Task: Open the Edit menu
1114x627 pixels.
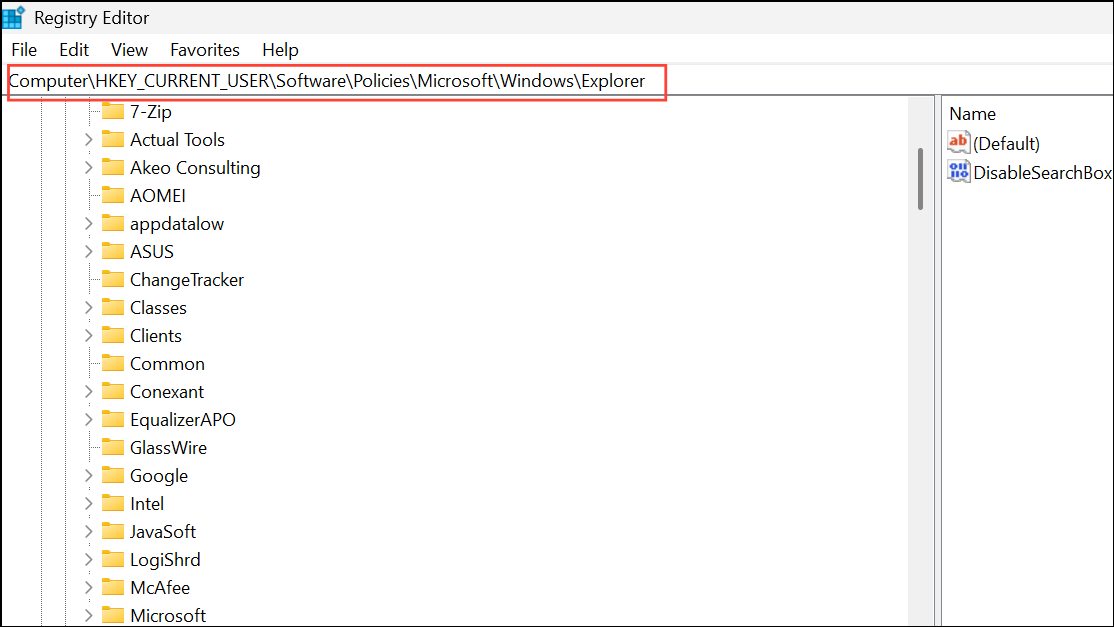Action: pos(74,50)
